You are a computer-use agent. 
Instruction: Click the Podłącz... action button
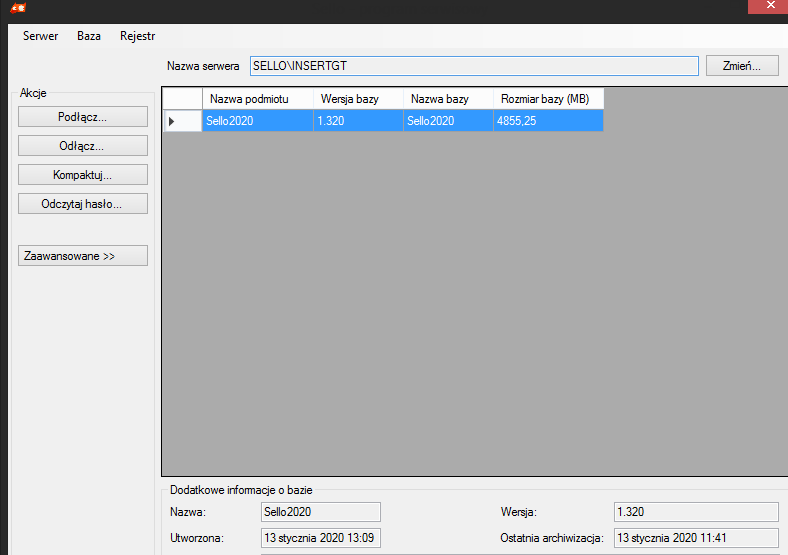pyautogui.click(x=82, y=116)
